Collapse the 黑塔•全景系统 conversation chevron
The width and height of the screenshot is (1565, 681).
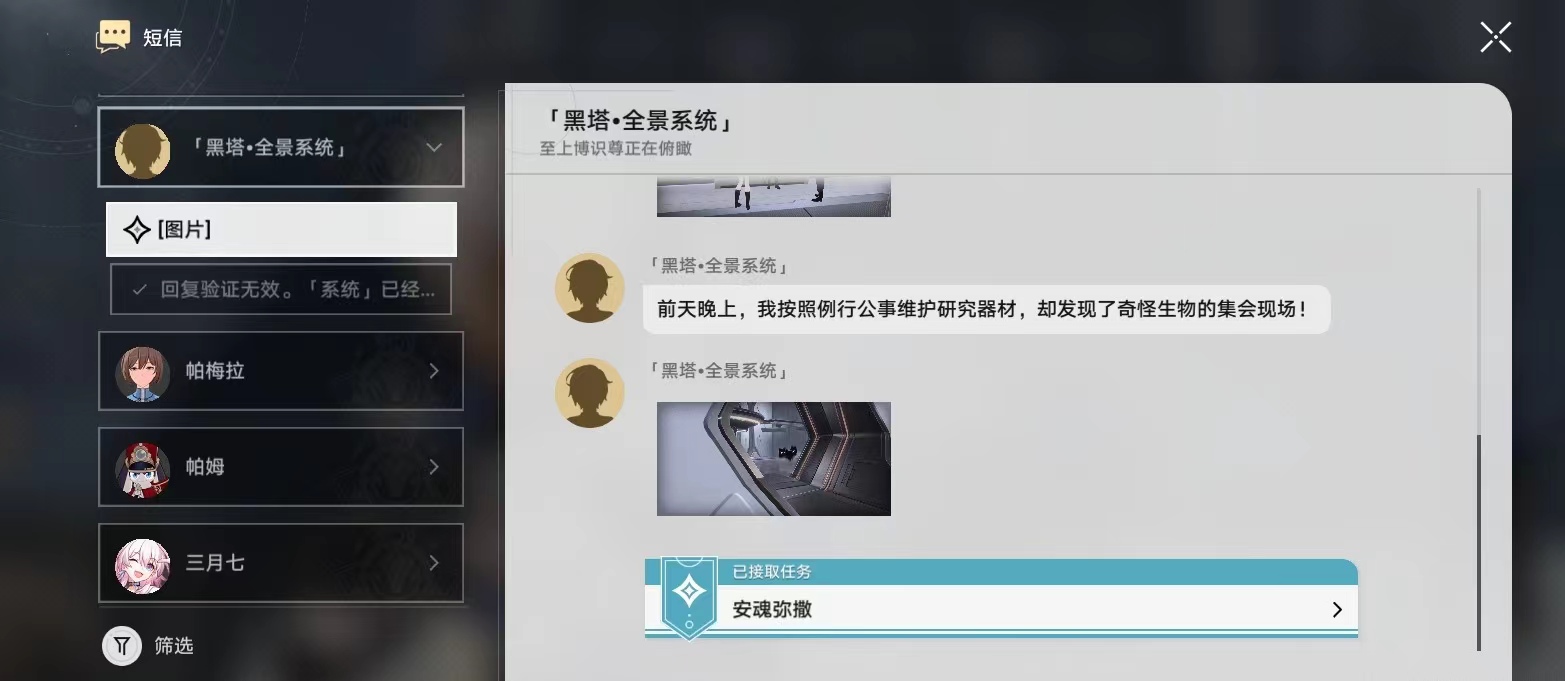[x=434, y=147]
